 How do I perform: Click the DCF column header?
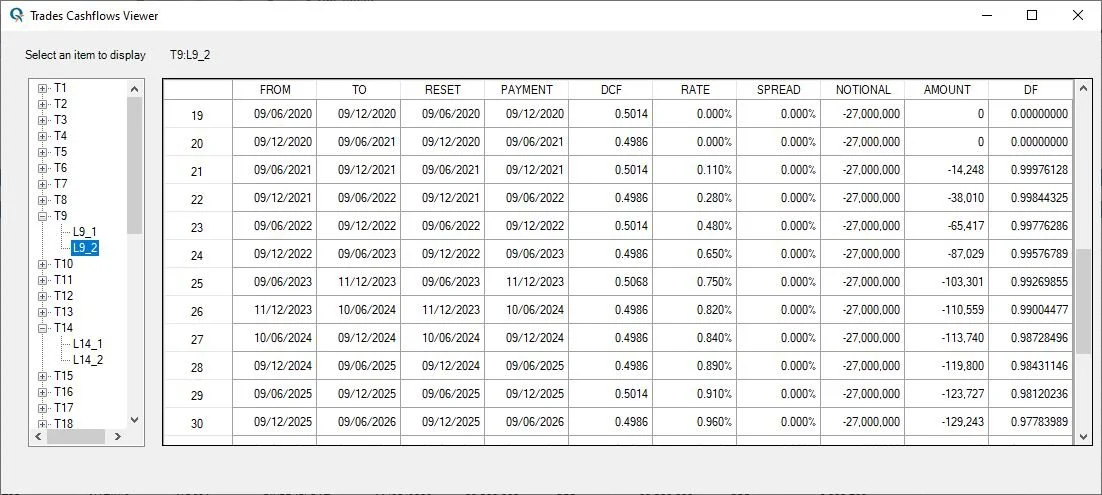tap(611, 90)
